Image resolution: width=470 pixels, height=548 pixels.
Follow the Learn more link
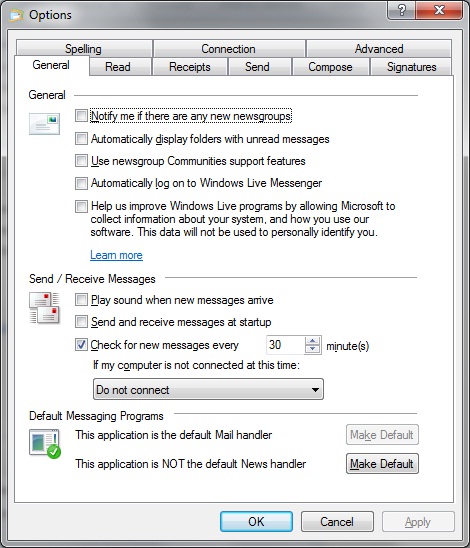point(116,255)
